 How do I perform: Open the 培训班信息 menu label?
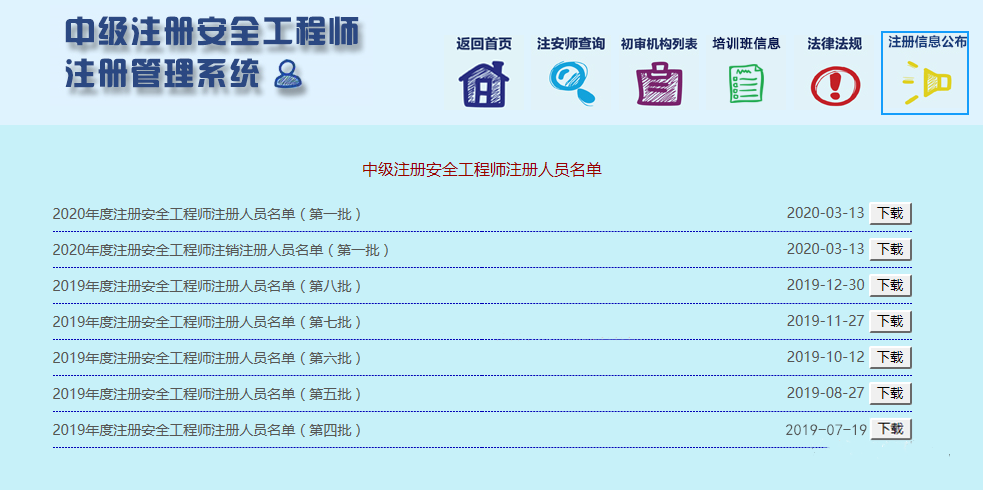[x=746, y=43]
